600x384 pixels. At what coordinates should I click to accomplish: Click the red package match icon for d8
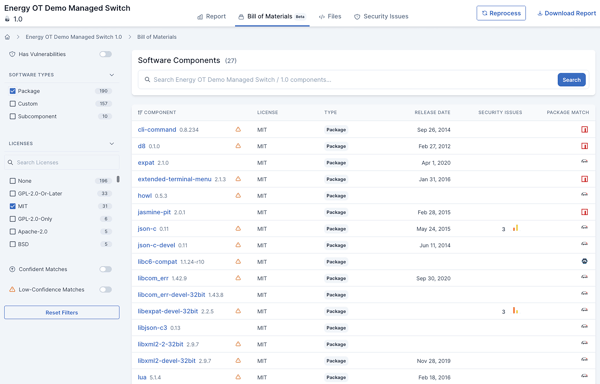tap(584, 146)
